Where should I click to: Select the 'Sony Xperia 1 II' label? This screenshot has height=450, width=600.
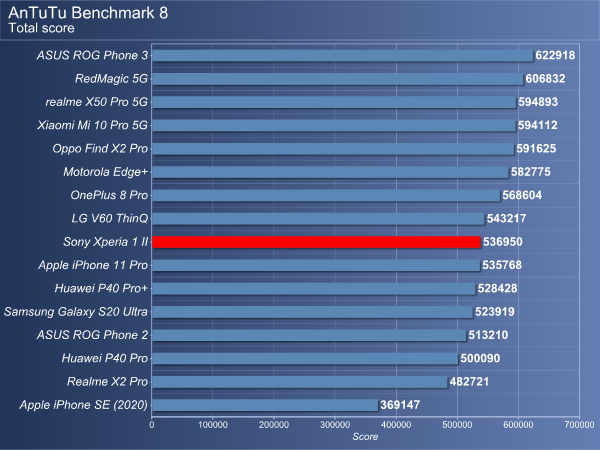click(106, 242)
